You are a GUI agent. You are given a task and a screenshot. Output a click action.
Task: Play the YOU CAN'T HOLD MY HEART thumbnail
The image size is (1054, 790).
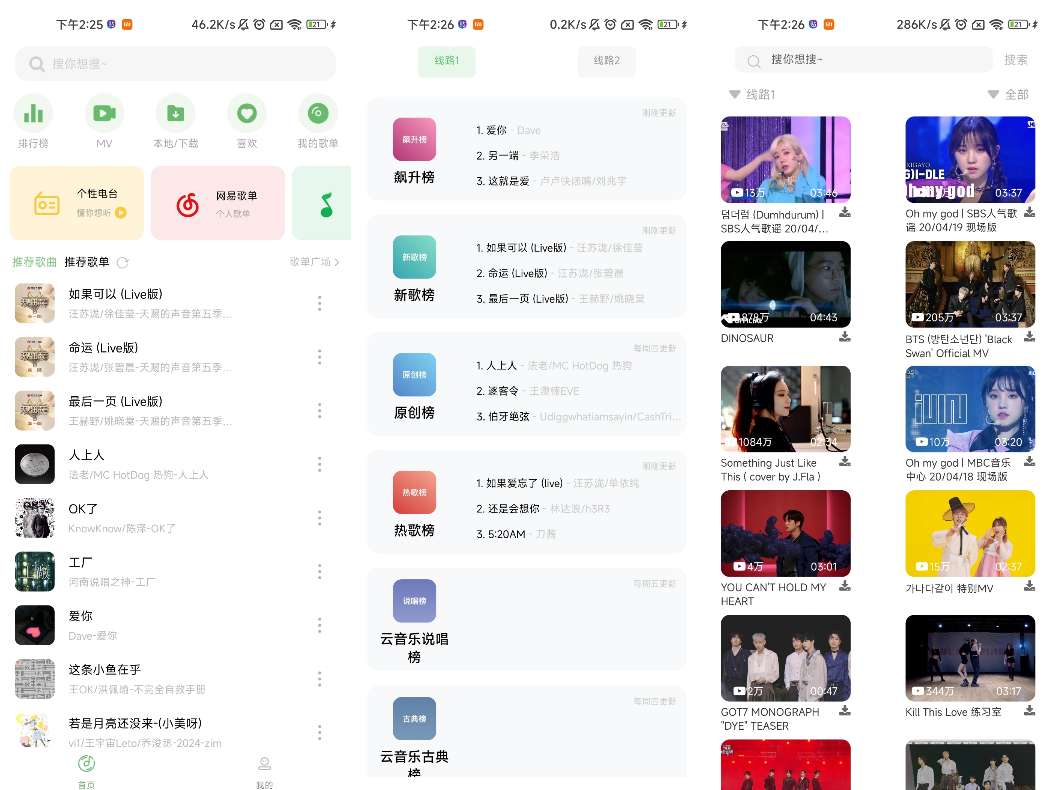click(x=785, y=533)
